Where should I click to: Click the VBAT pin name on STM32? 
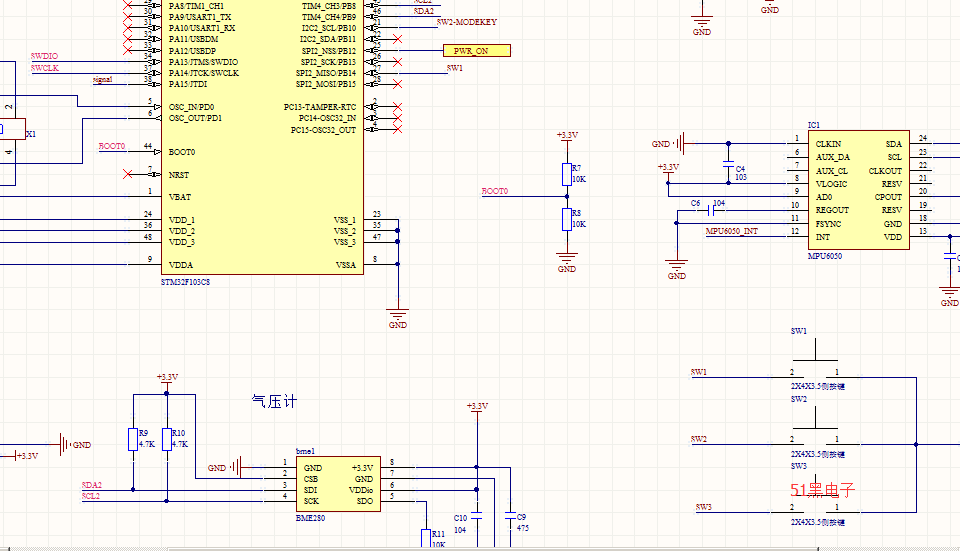[180, 197]
